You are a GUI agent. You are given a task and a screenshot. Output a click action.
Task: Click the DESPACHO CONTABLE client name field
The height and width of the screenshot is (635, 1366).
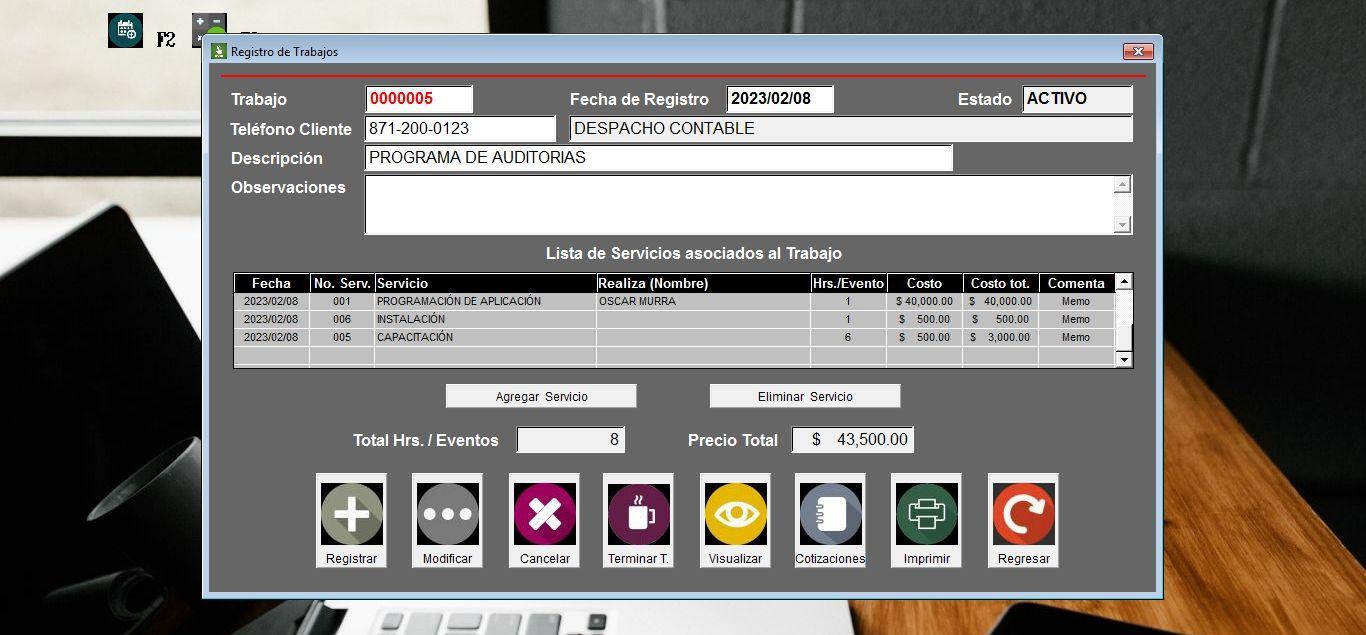pos(851,128)
